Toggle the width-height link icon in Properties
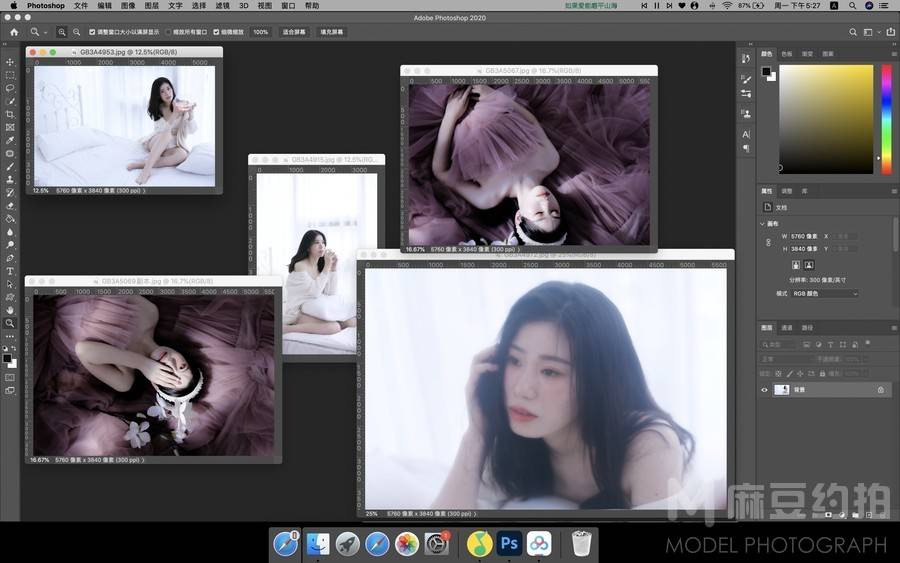This screenshot has width=900, height=563. click(x=769, y=243)
